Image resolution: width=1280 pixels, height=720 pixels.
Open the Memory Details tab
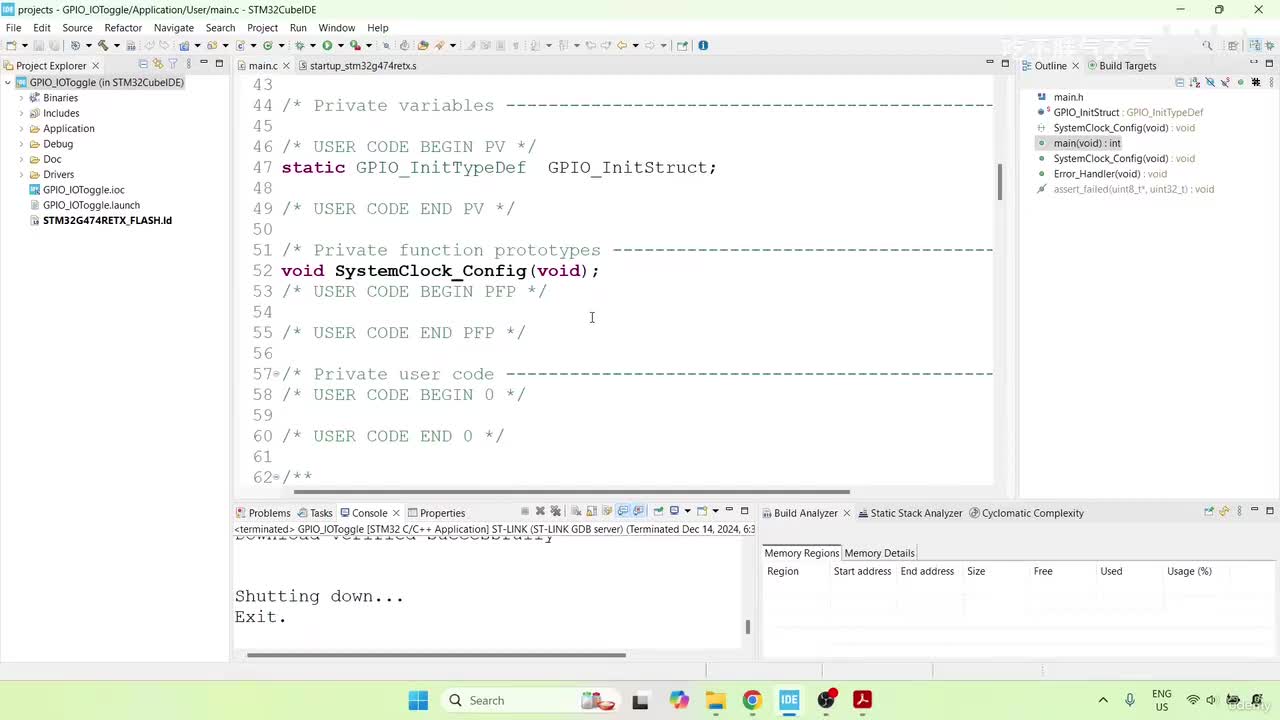click(879, 553)
